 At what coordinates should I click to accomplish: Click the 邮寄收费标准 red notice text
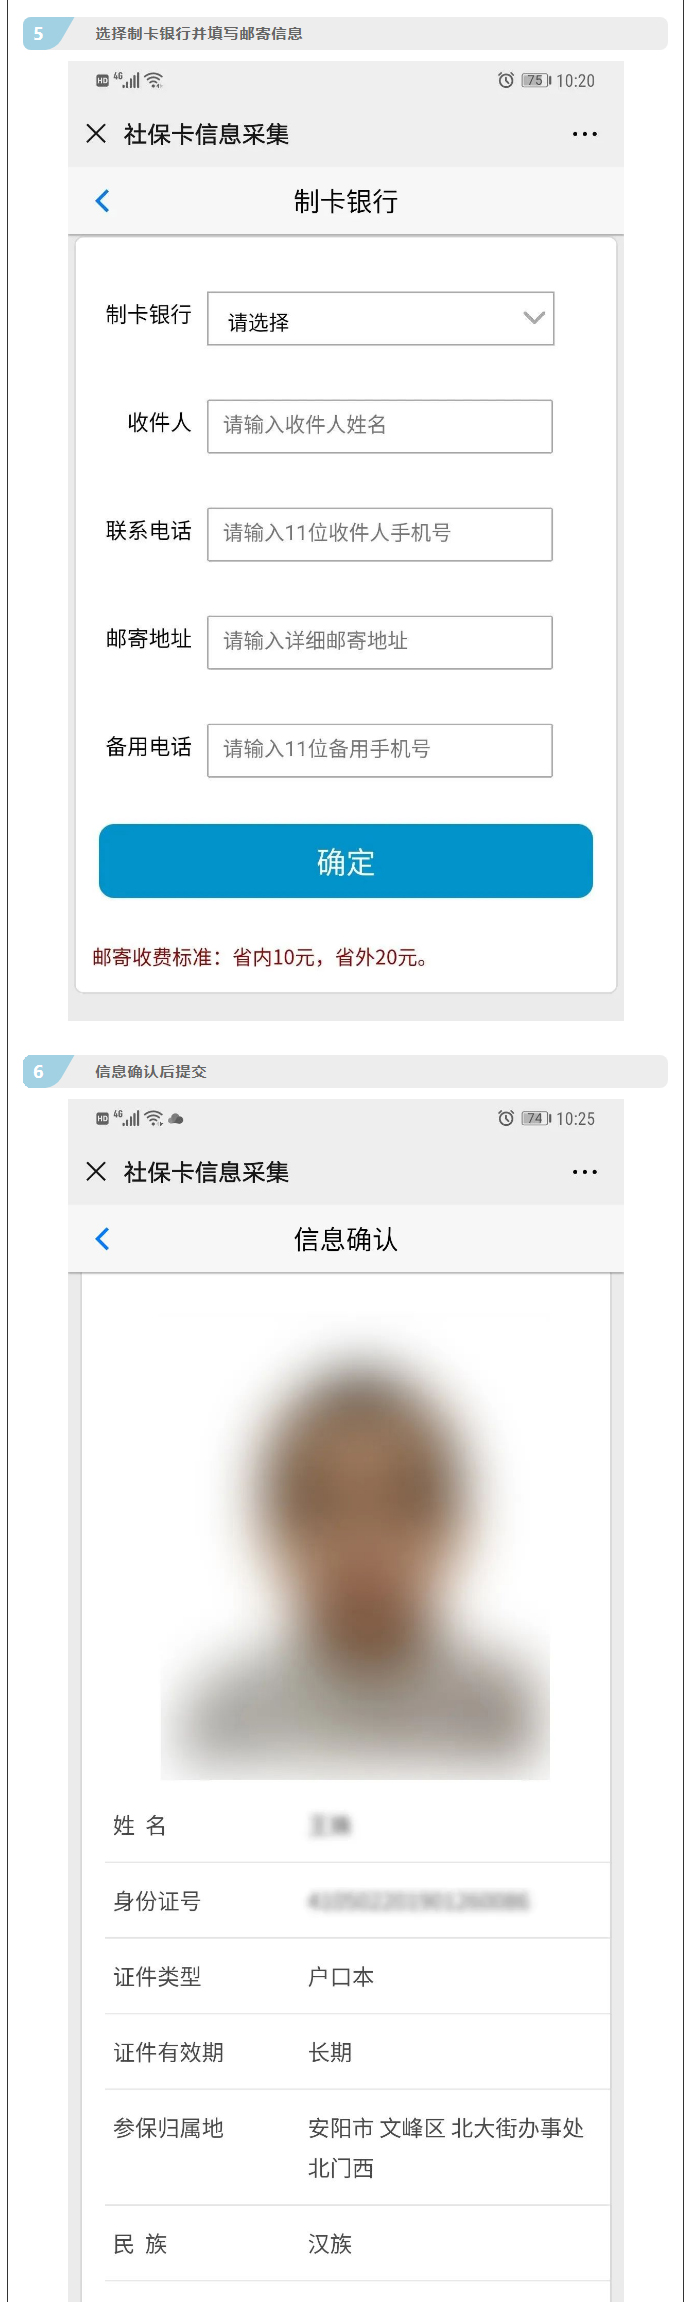pos(260,957)
